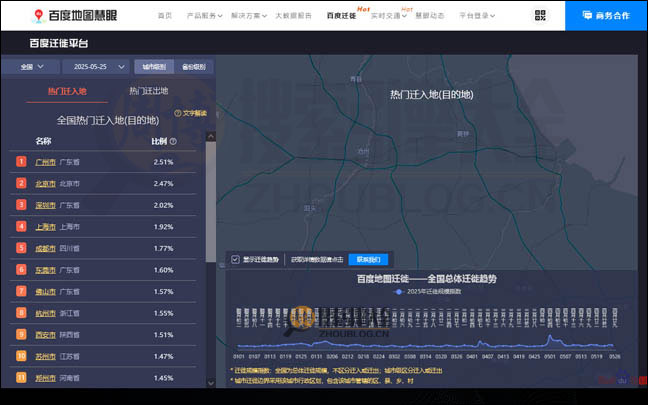
Task: Click the 比例 help question-mark icon
Action: coord(173,141)
